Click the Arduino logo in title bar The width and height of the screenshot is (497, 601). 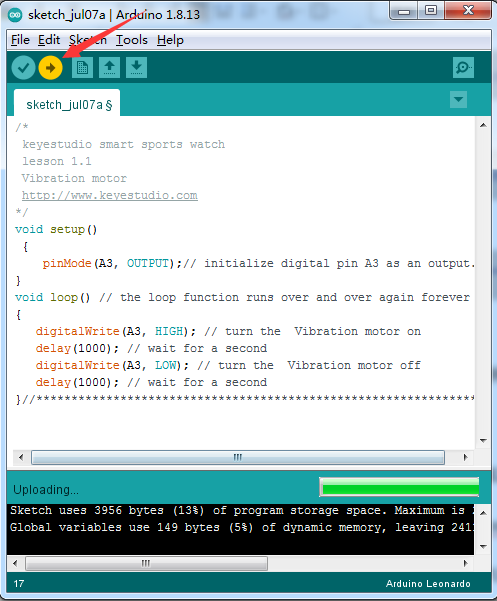(15, 15)
